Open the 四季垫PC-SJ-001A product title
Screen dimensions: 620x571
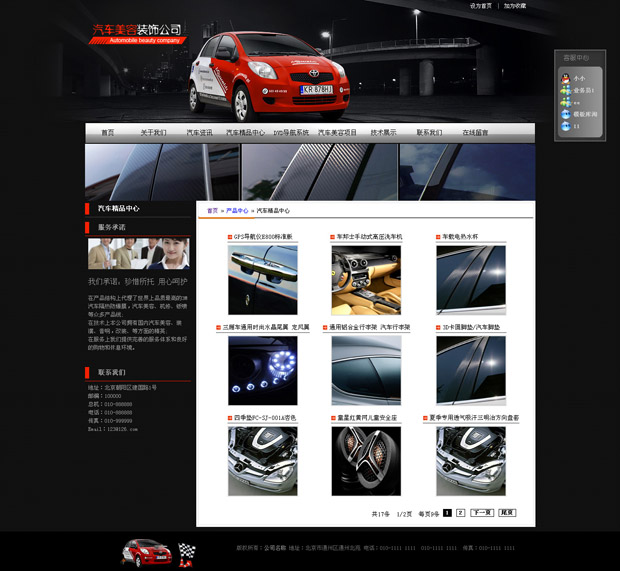point(265,418)
